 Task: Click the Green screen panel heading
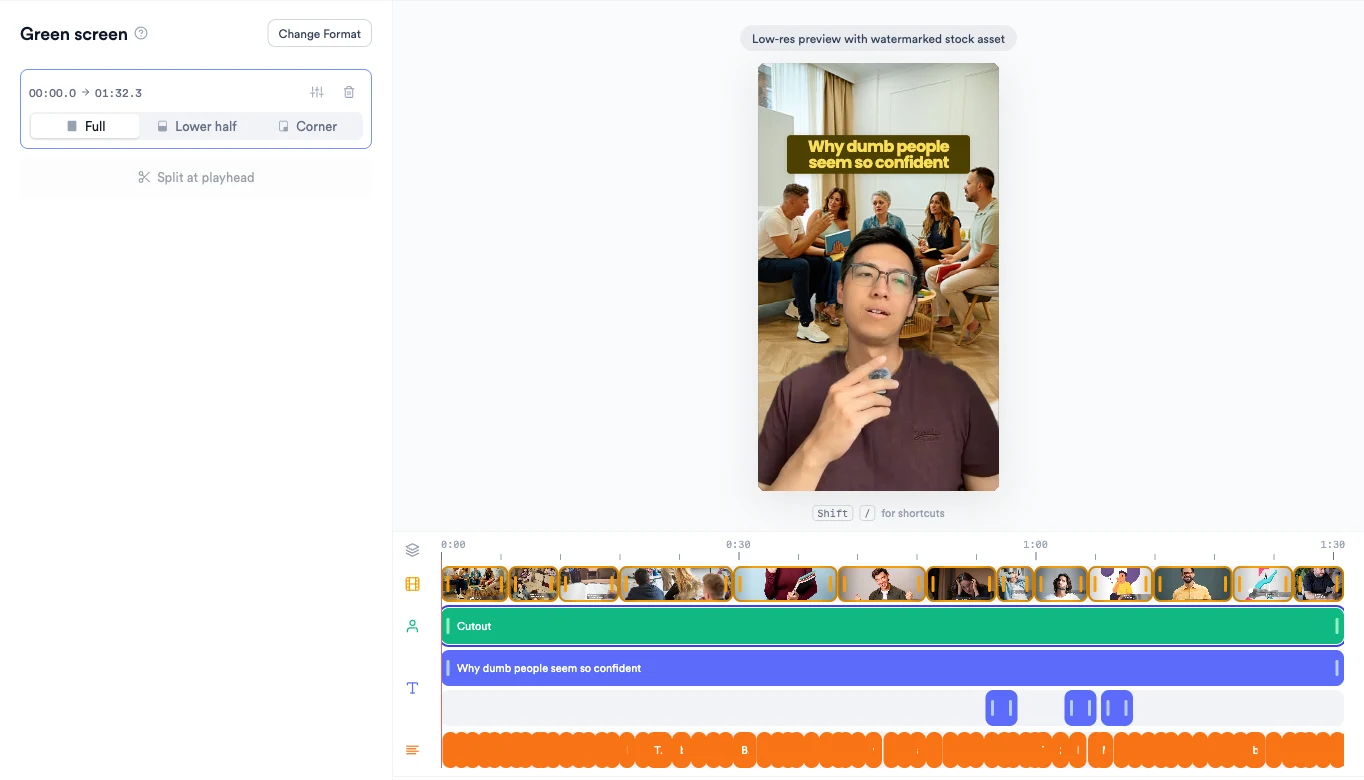(x=74, y=34)
